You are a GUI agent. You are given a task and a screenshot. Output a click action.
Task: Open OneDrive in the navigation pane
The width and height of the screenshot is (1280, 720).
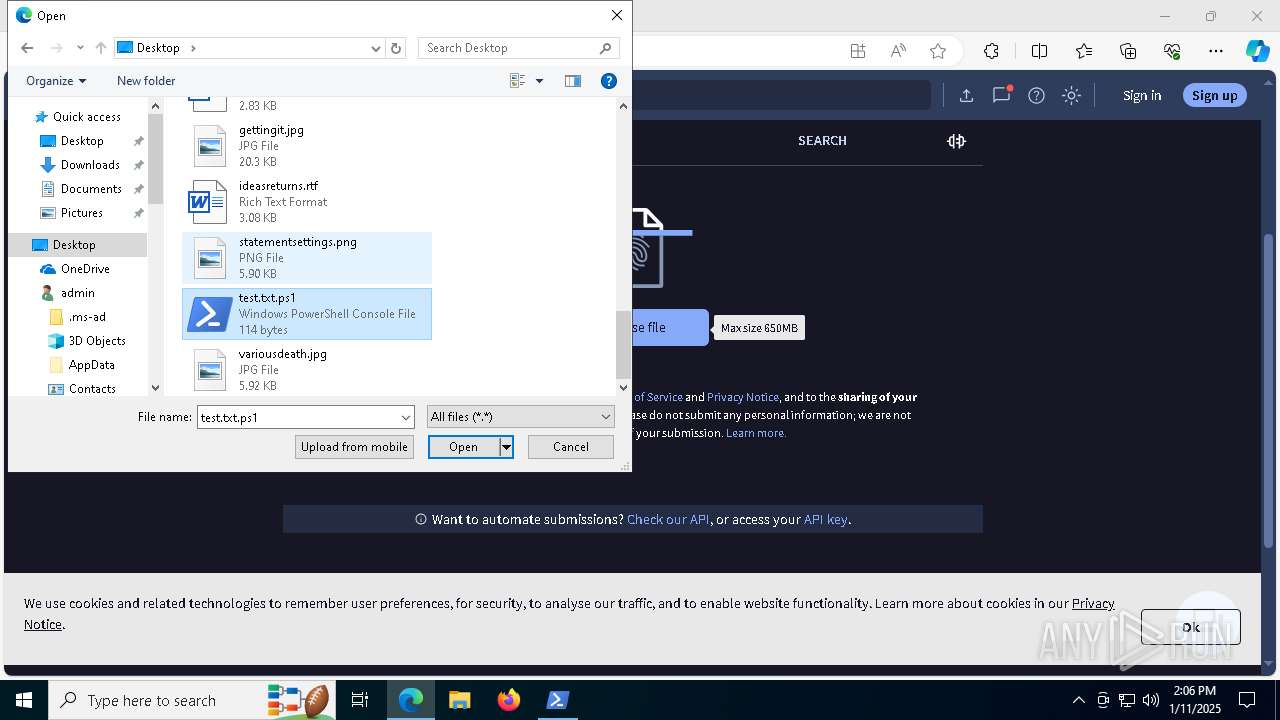point(85,269)
